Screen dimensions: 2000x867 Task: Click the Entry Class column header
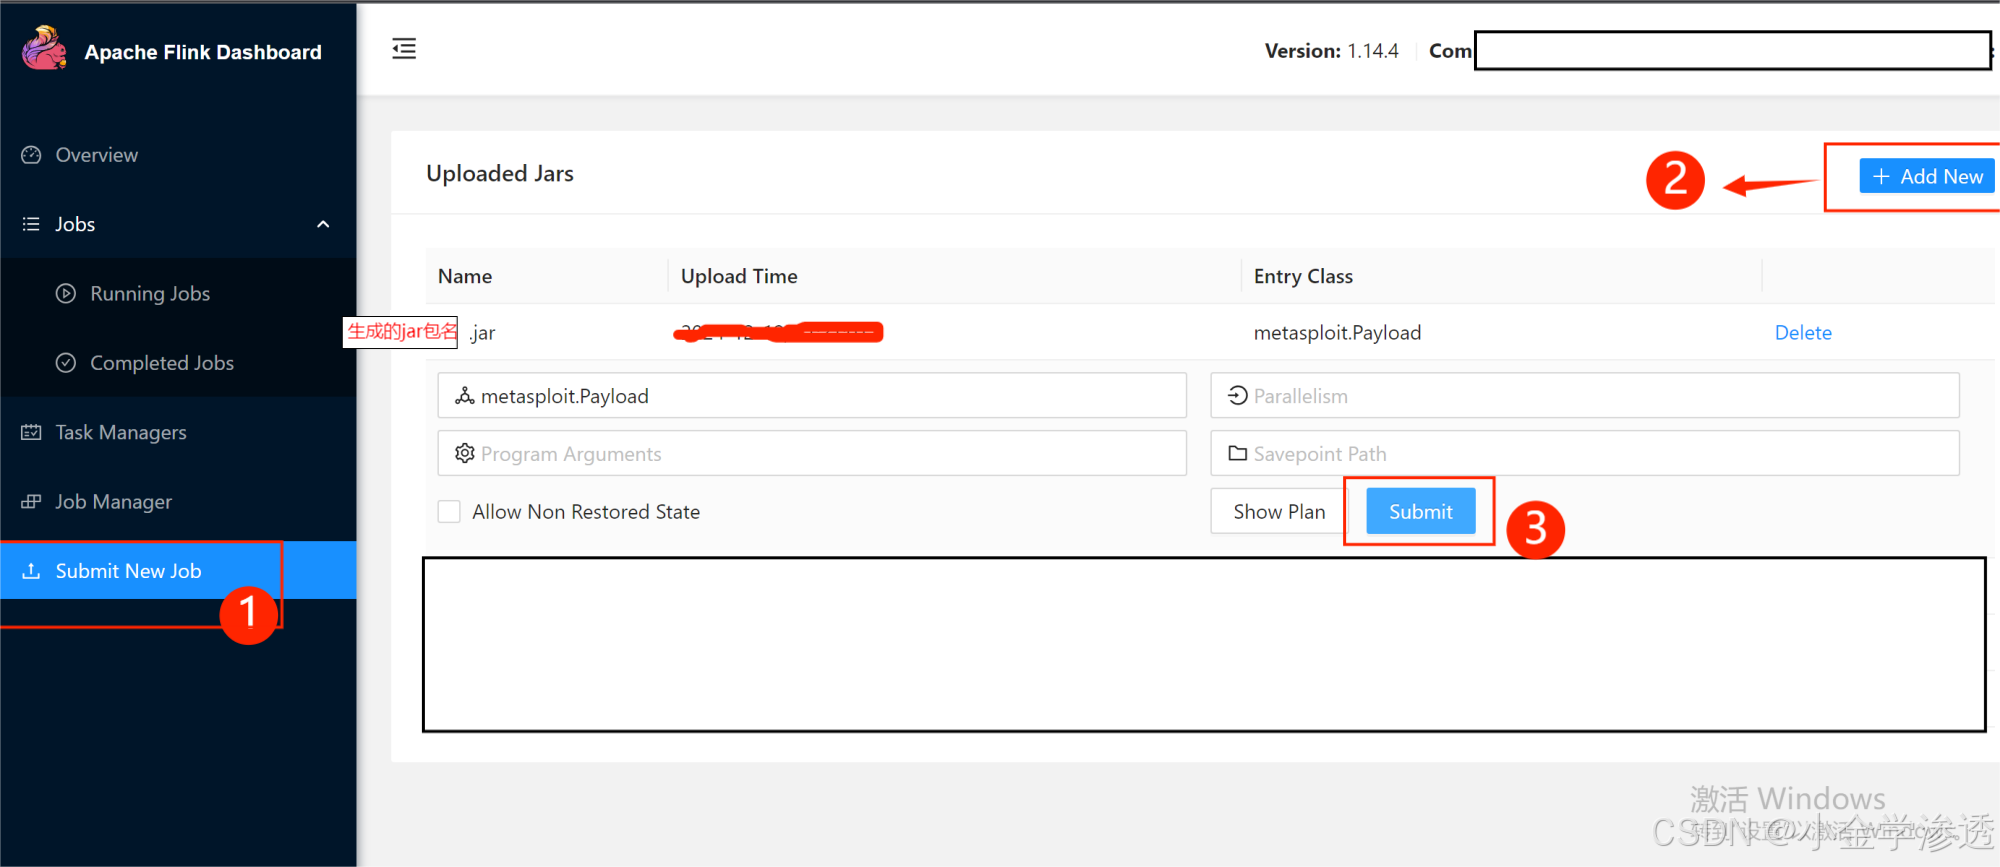pos(1303,276)
